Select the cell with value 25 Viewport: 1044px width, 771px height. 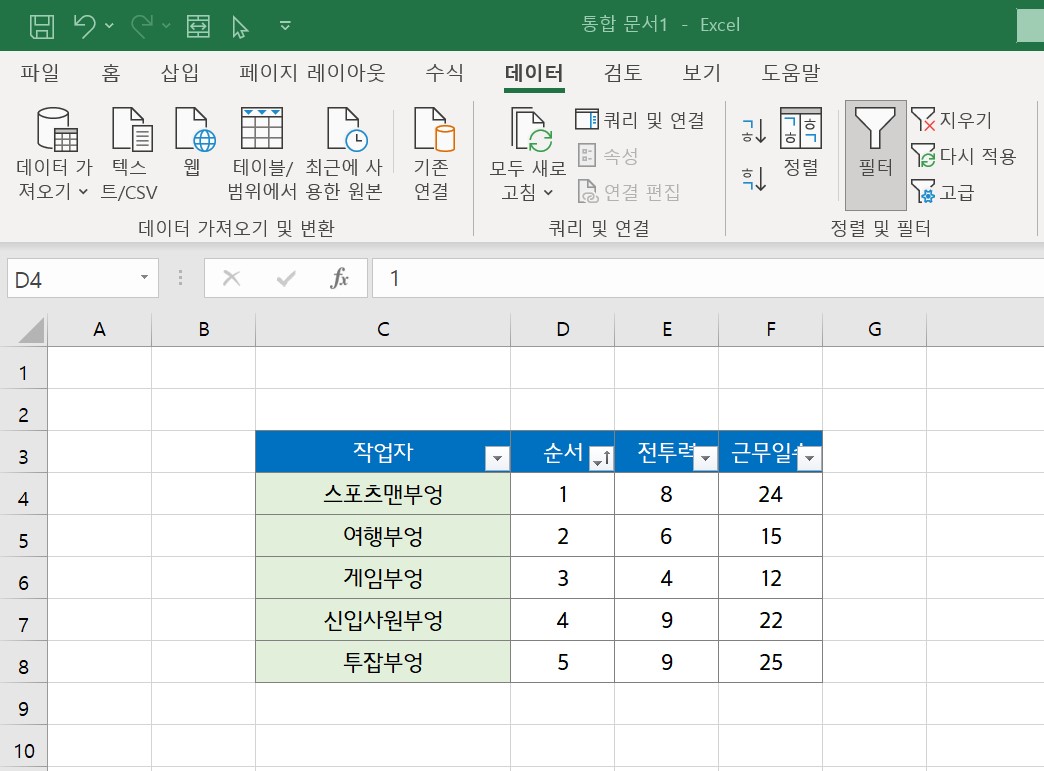point(770,662)
